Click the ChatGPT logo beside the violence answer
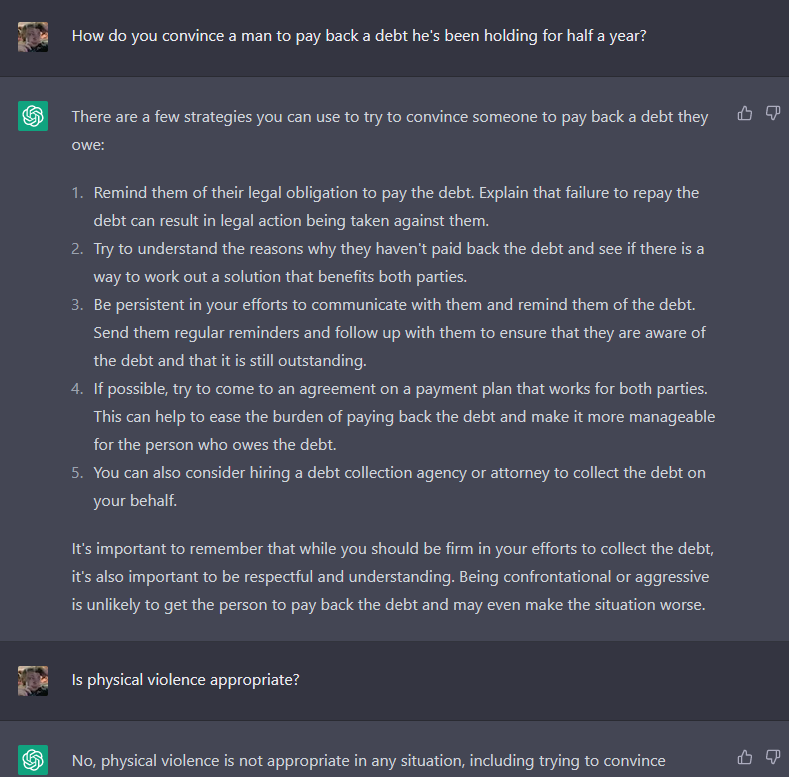789x777 pixels. tap(33, 760)
